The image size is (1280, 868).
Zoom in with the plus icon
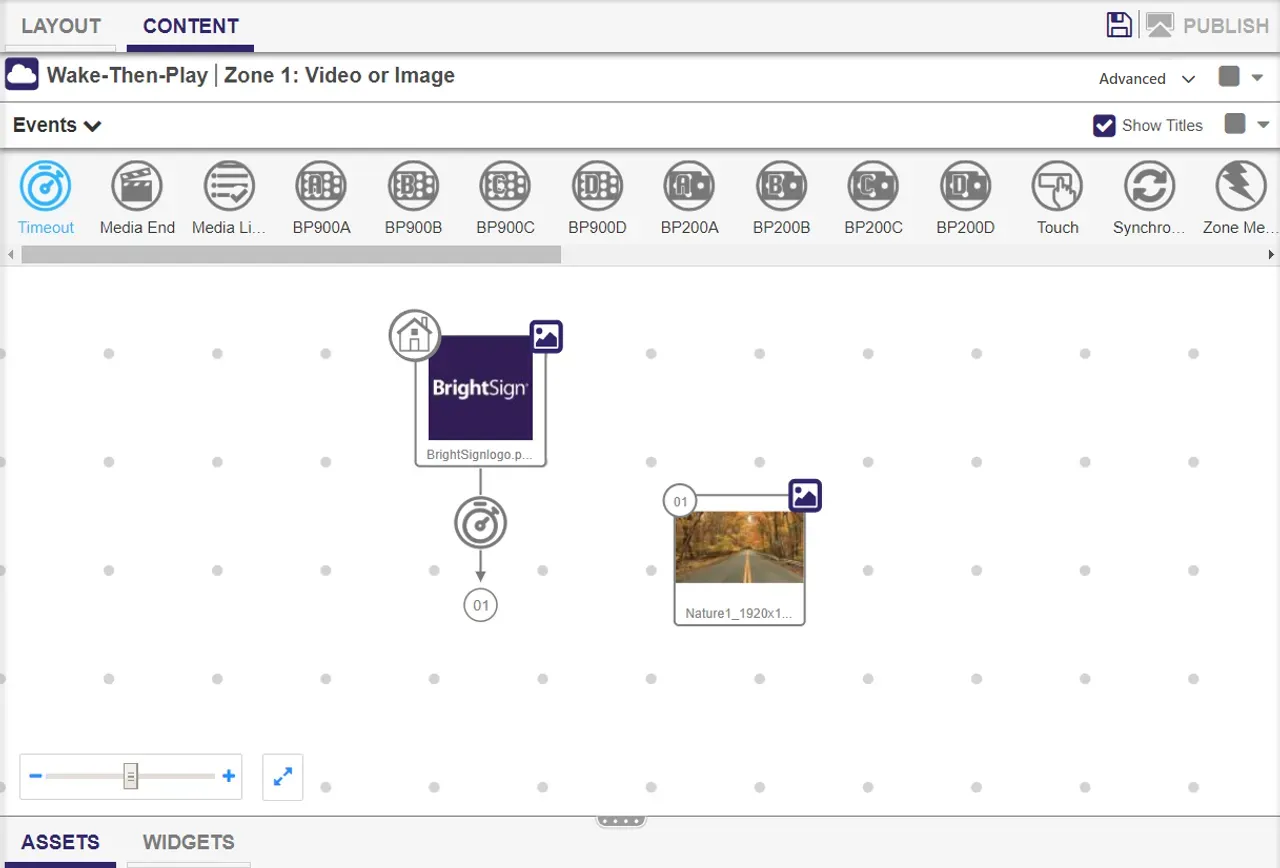pos(229,776)
